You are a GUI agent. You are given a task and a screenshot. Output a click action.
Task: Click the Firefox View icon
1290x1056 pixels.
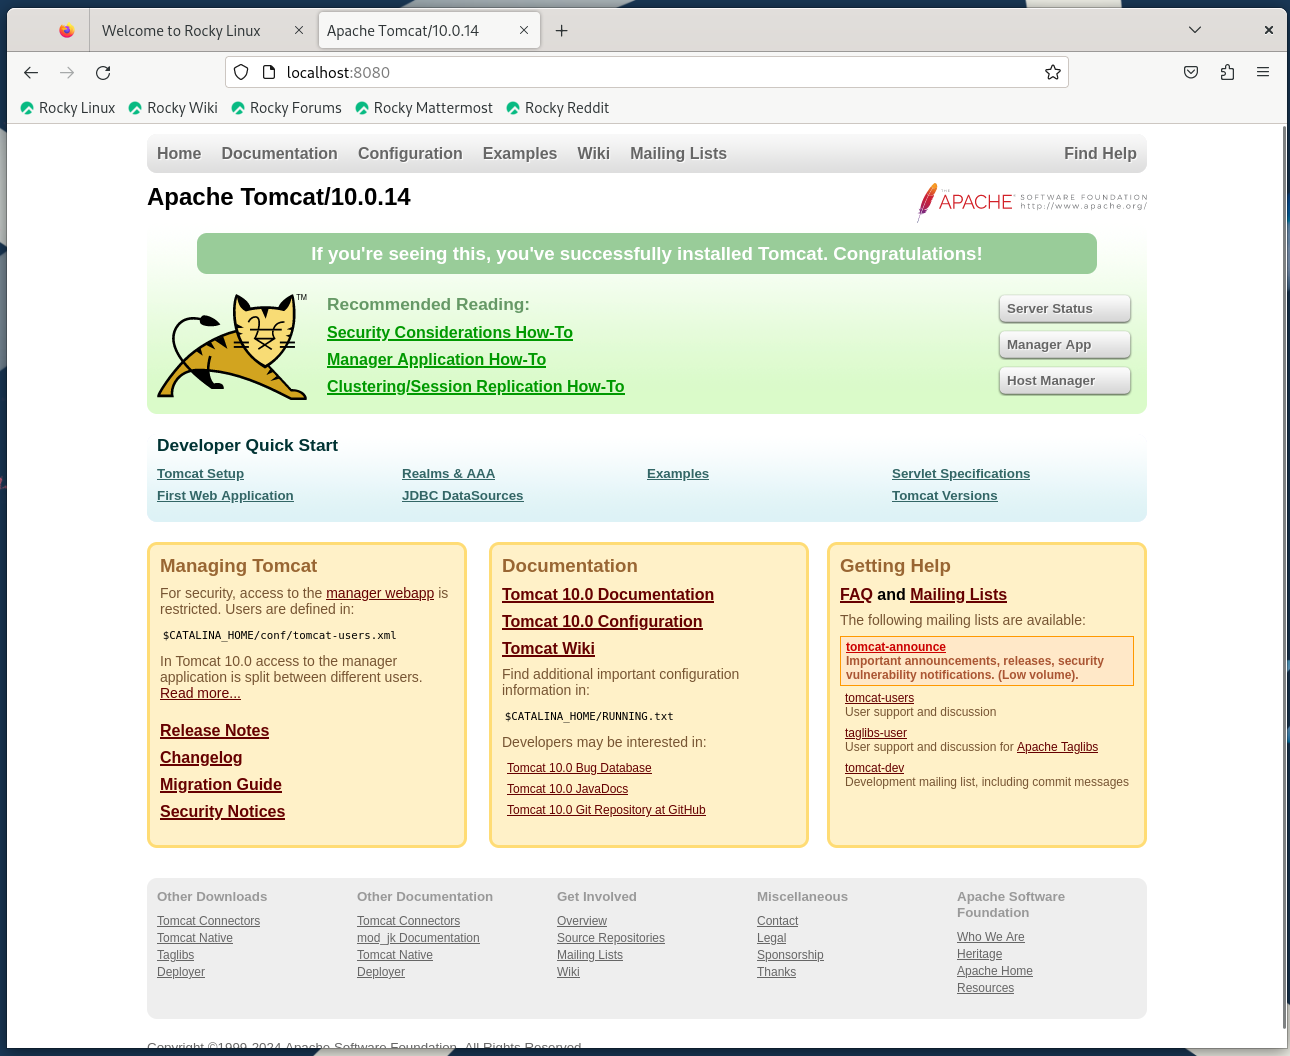66,31
